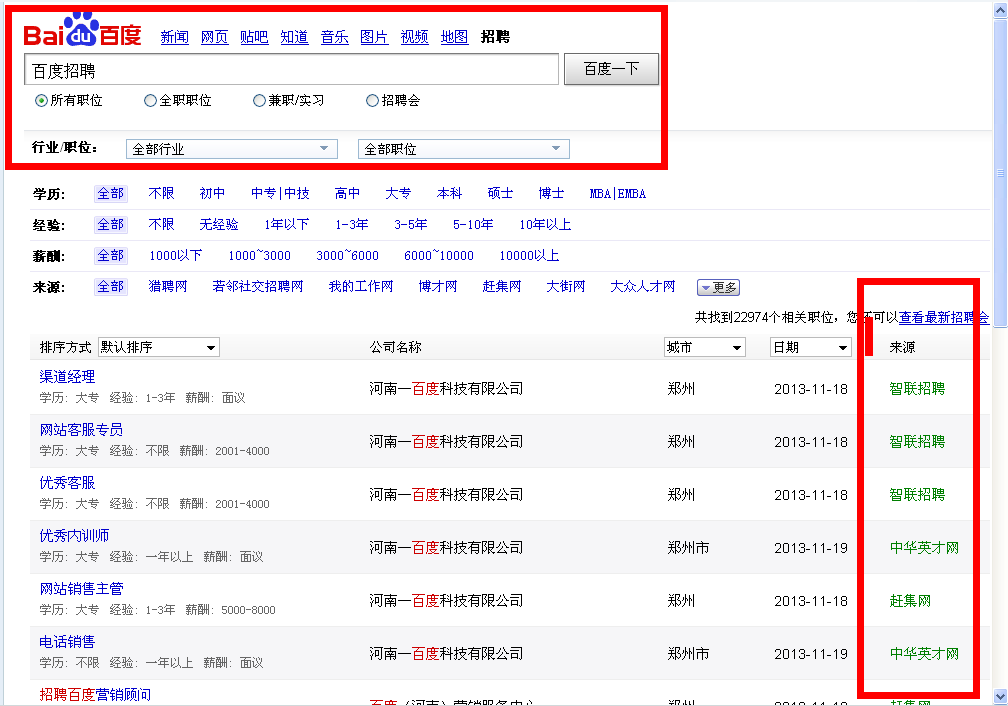Viewport: 1008px width, 706px height.
Task: Click 赶集网 source for 网站销售主管 row
Action: [x=910, y=601]
